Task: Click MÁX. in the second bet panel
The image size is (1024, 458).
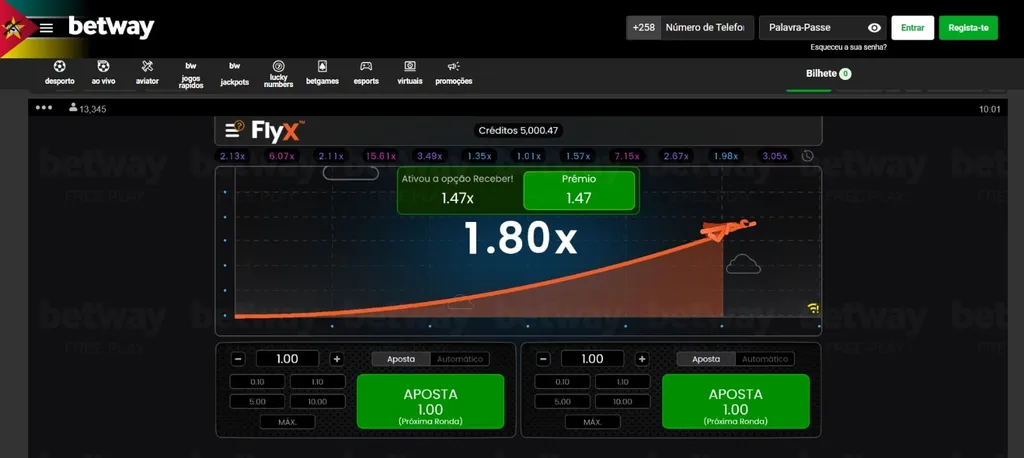Action: pyautogui.click(x=592, y=422)
